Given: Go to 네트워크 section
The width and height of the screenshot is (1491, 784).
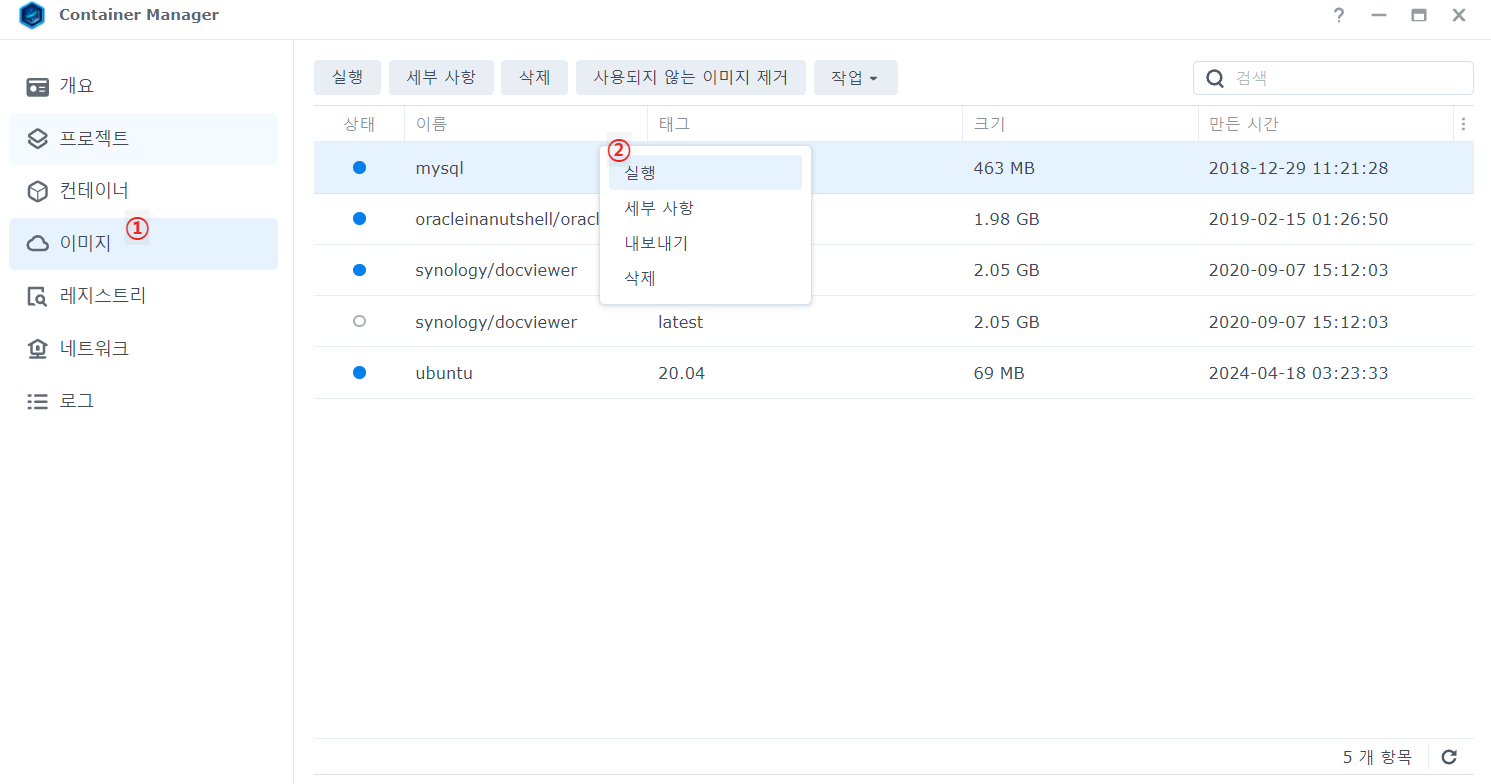Looking at the screenshot, I should coord(143,349).
